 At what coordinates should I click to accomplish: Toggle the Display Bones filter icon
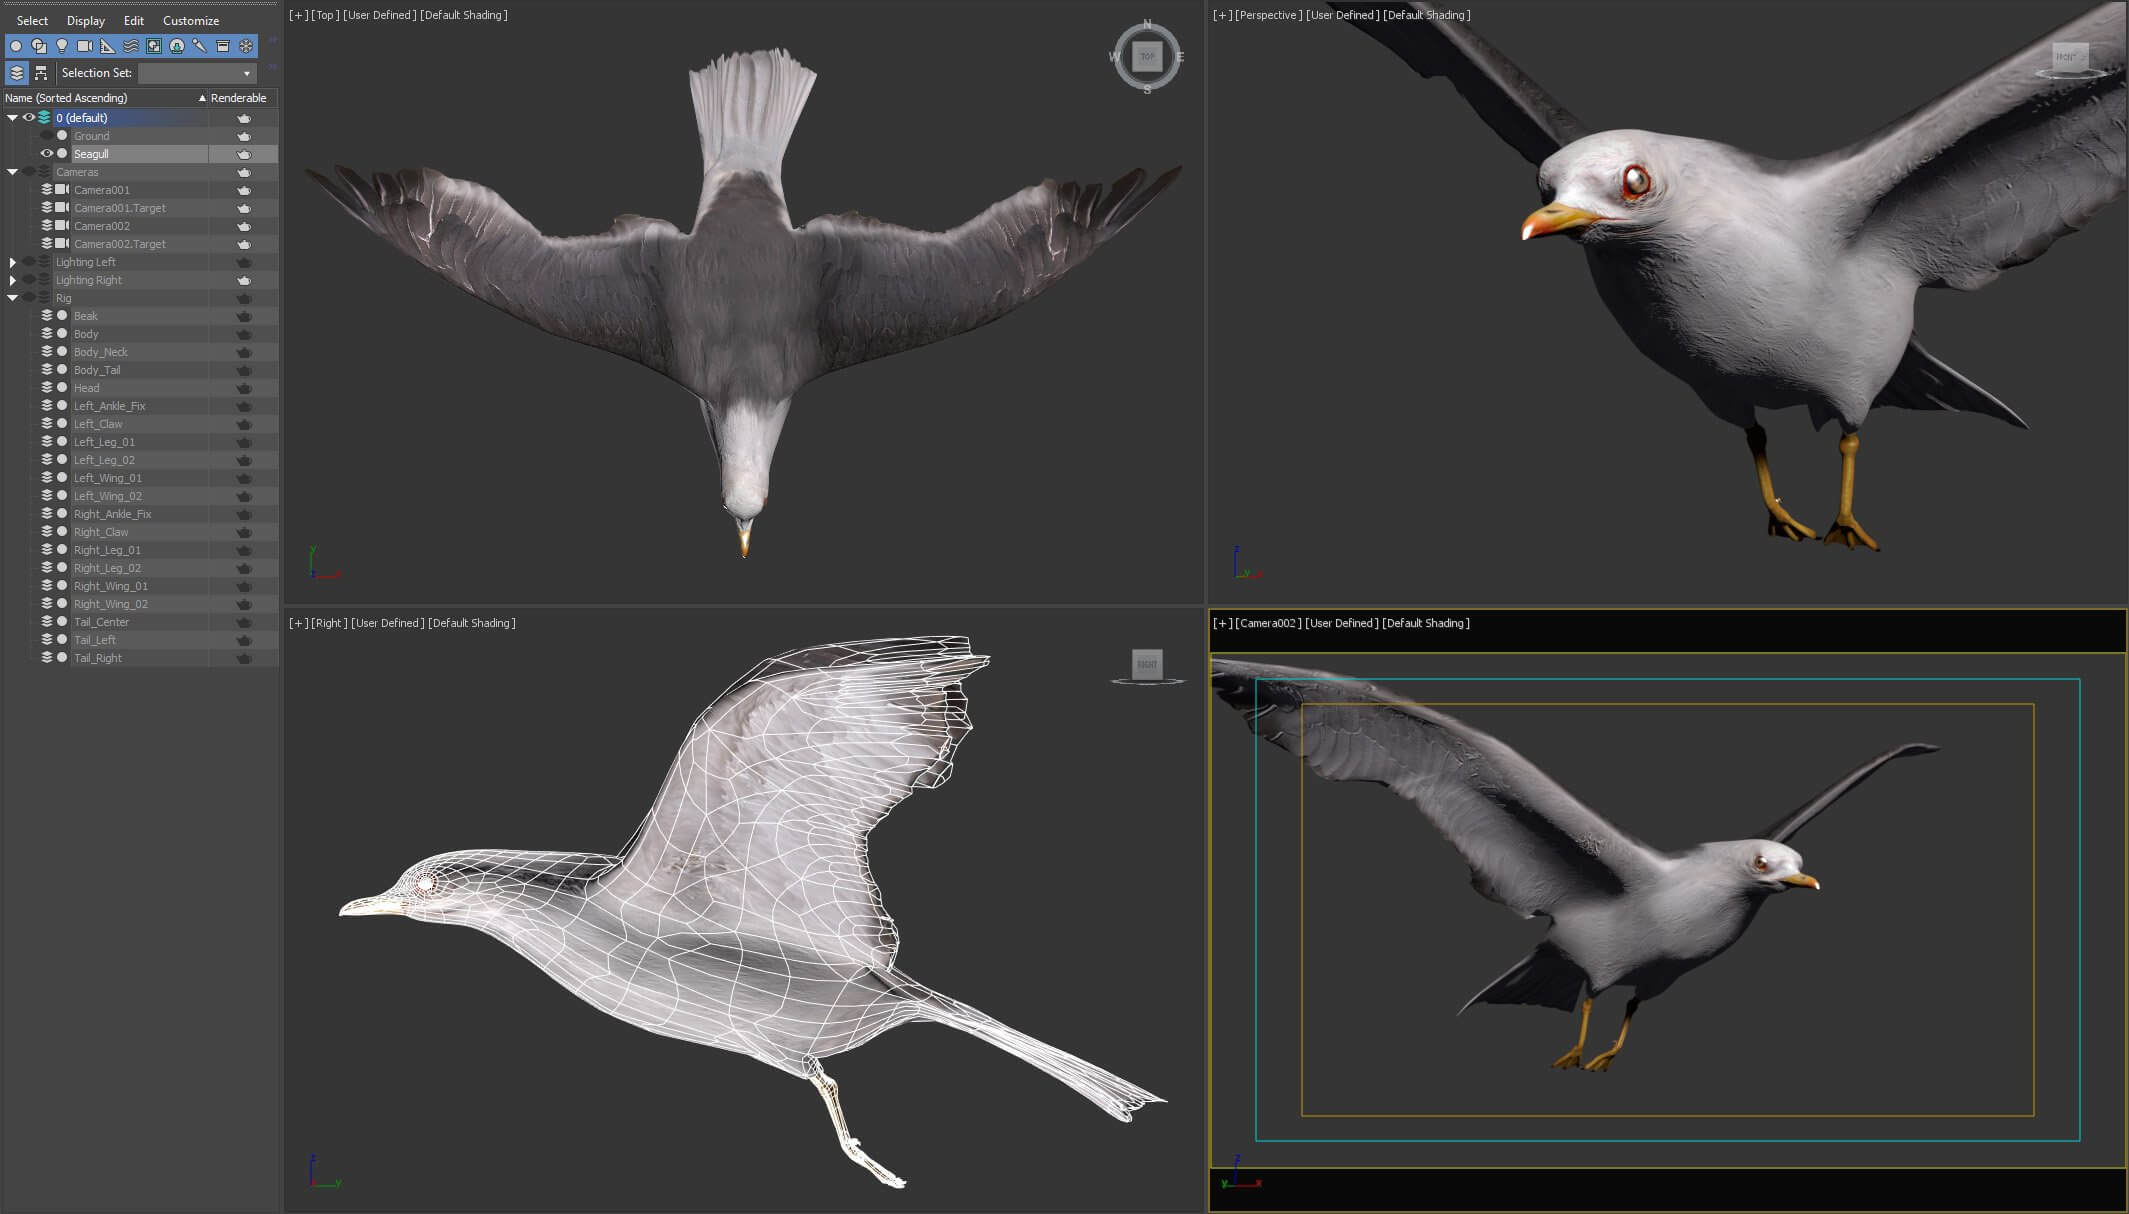pos(199,46)
